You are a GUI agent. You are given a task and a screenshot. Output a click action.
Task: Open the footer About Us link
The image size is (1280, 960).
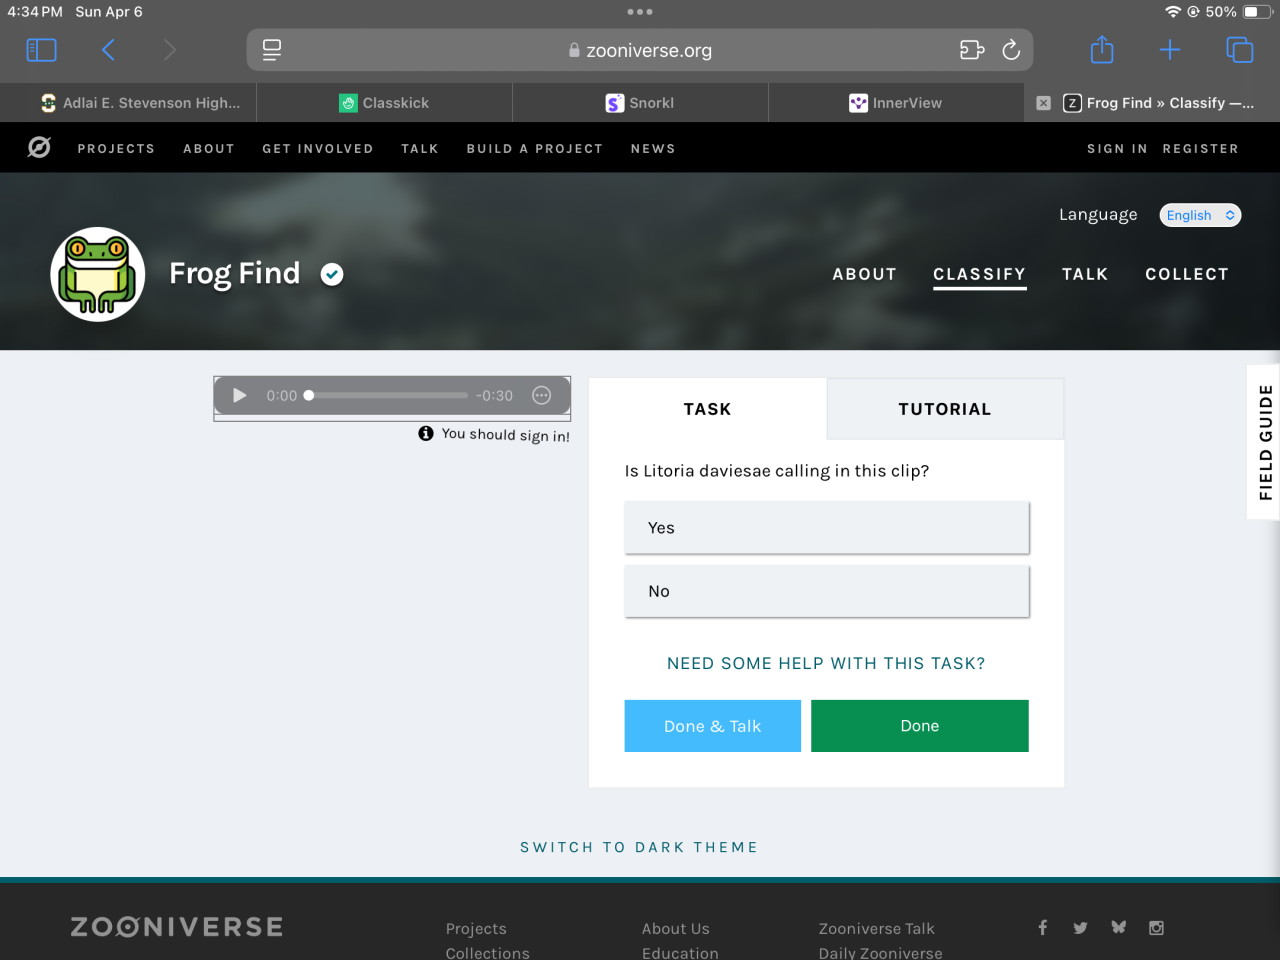tap(676, 929)
